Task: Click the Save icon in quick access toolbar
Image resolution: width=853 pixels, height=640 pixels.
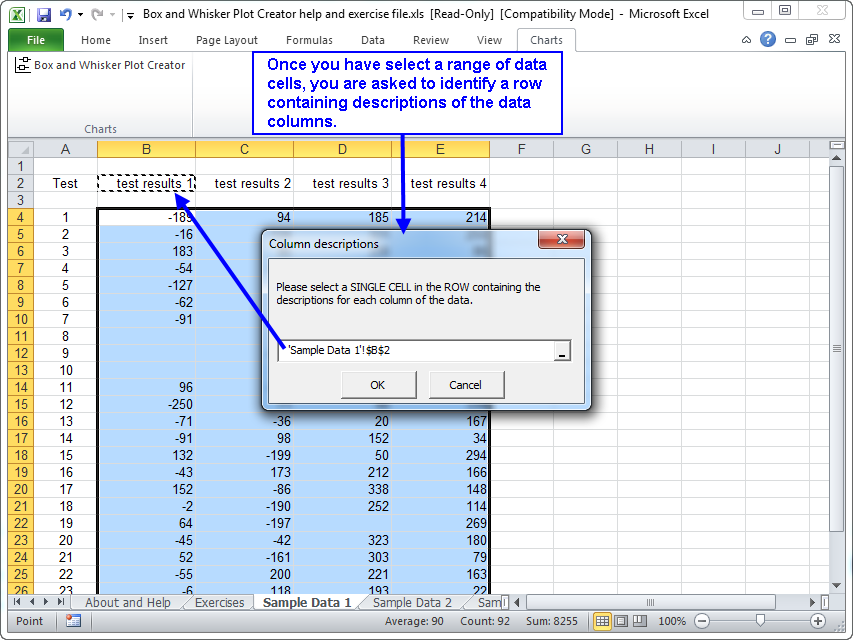Action: 43,15
